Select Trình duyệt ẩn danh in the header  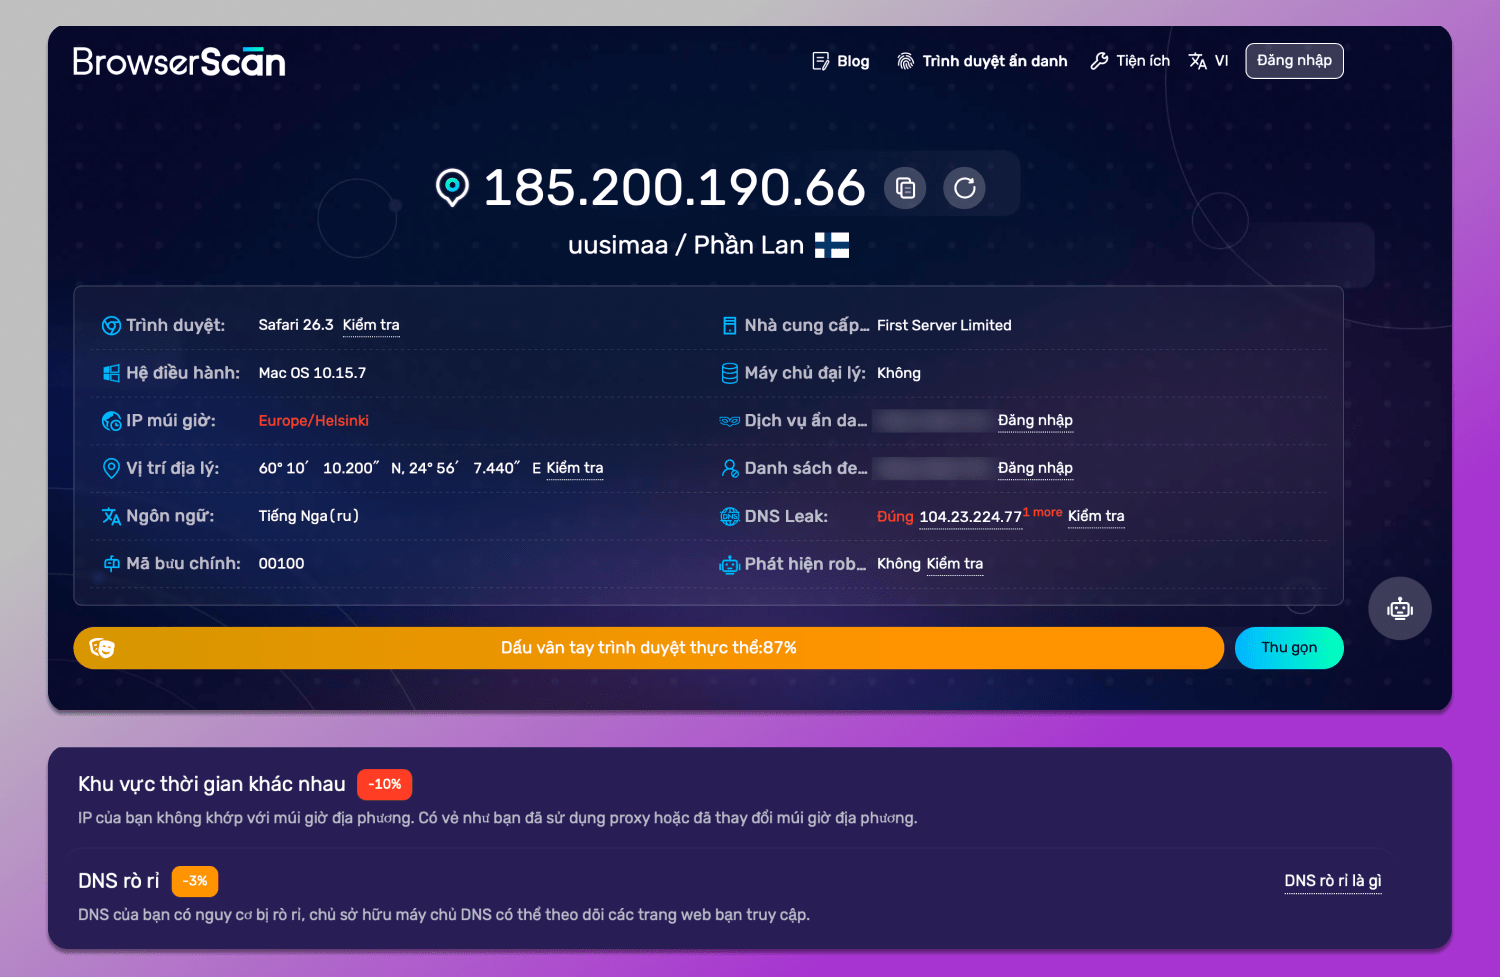(x=994, y=60)
